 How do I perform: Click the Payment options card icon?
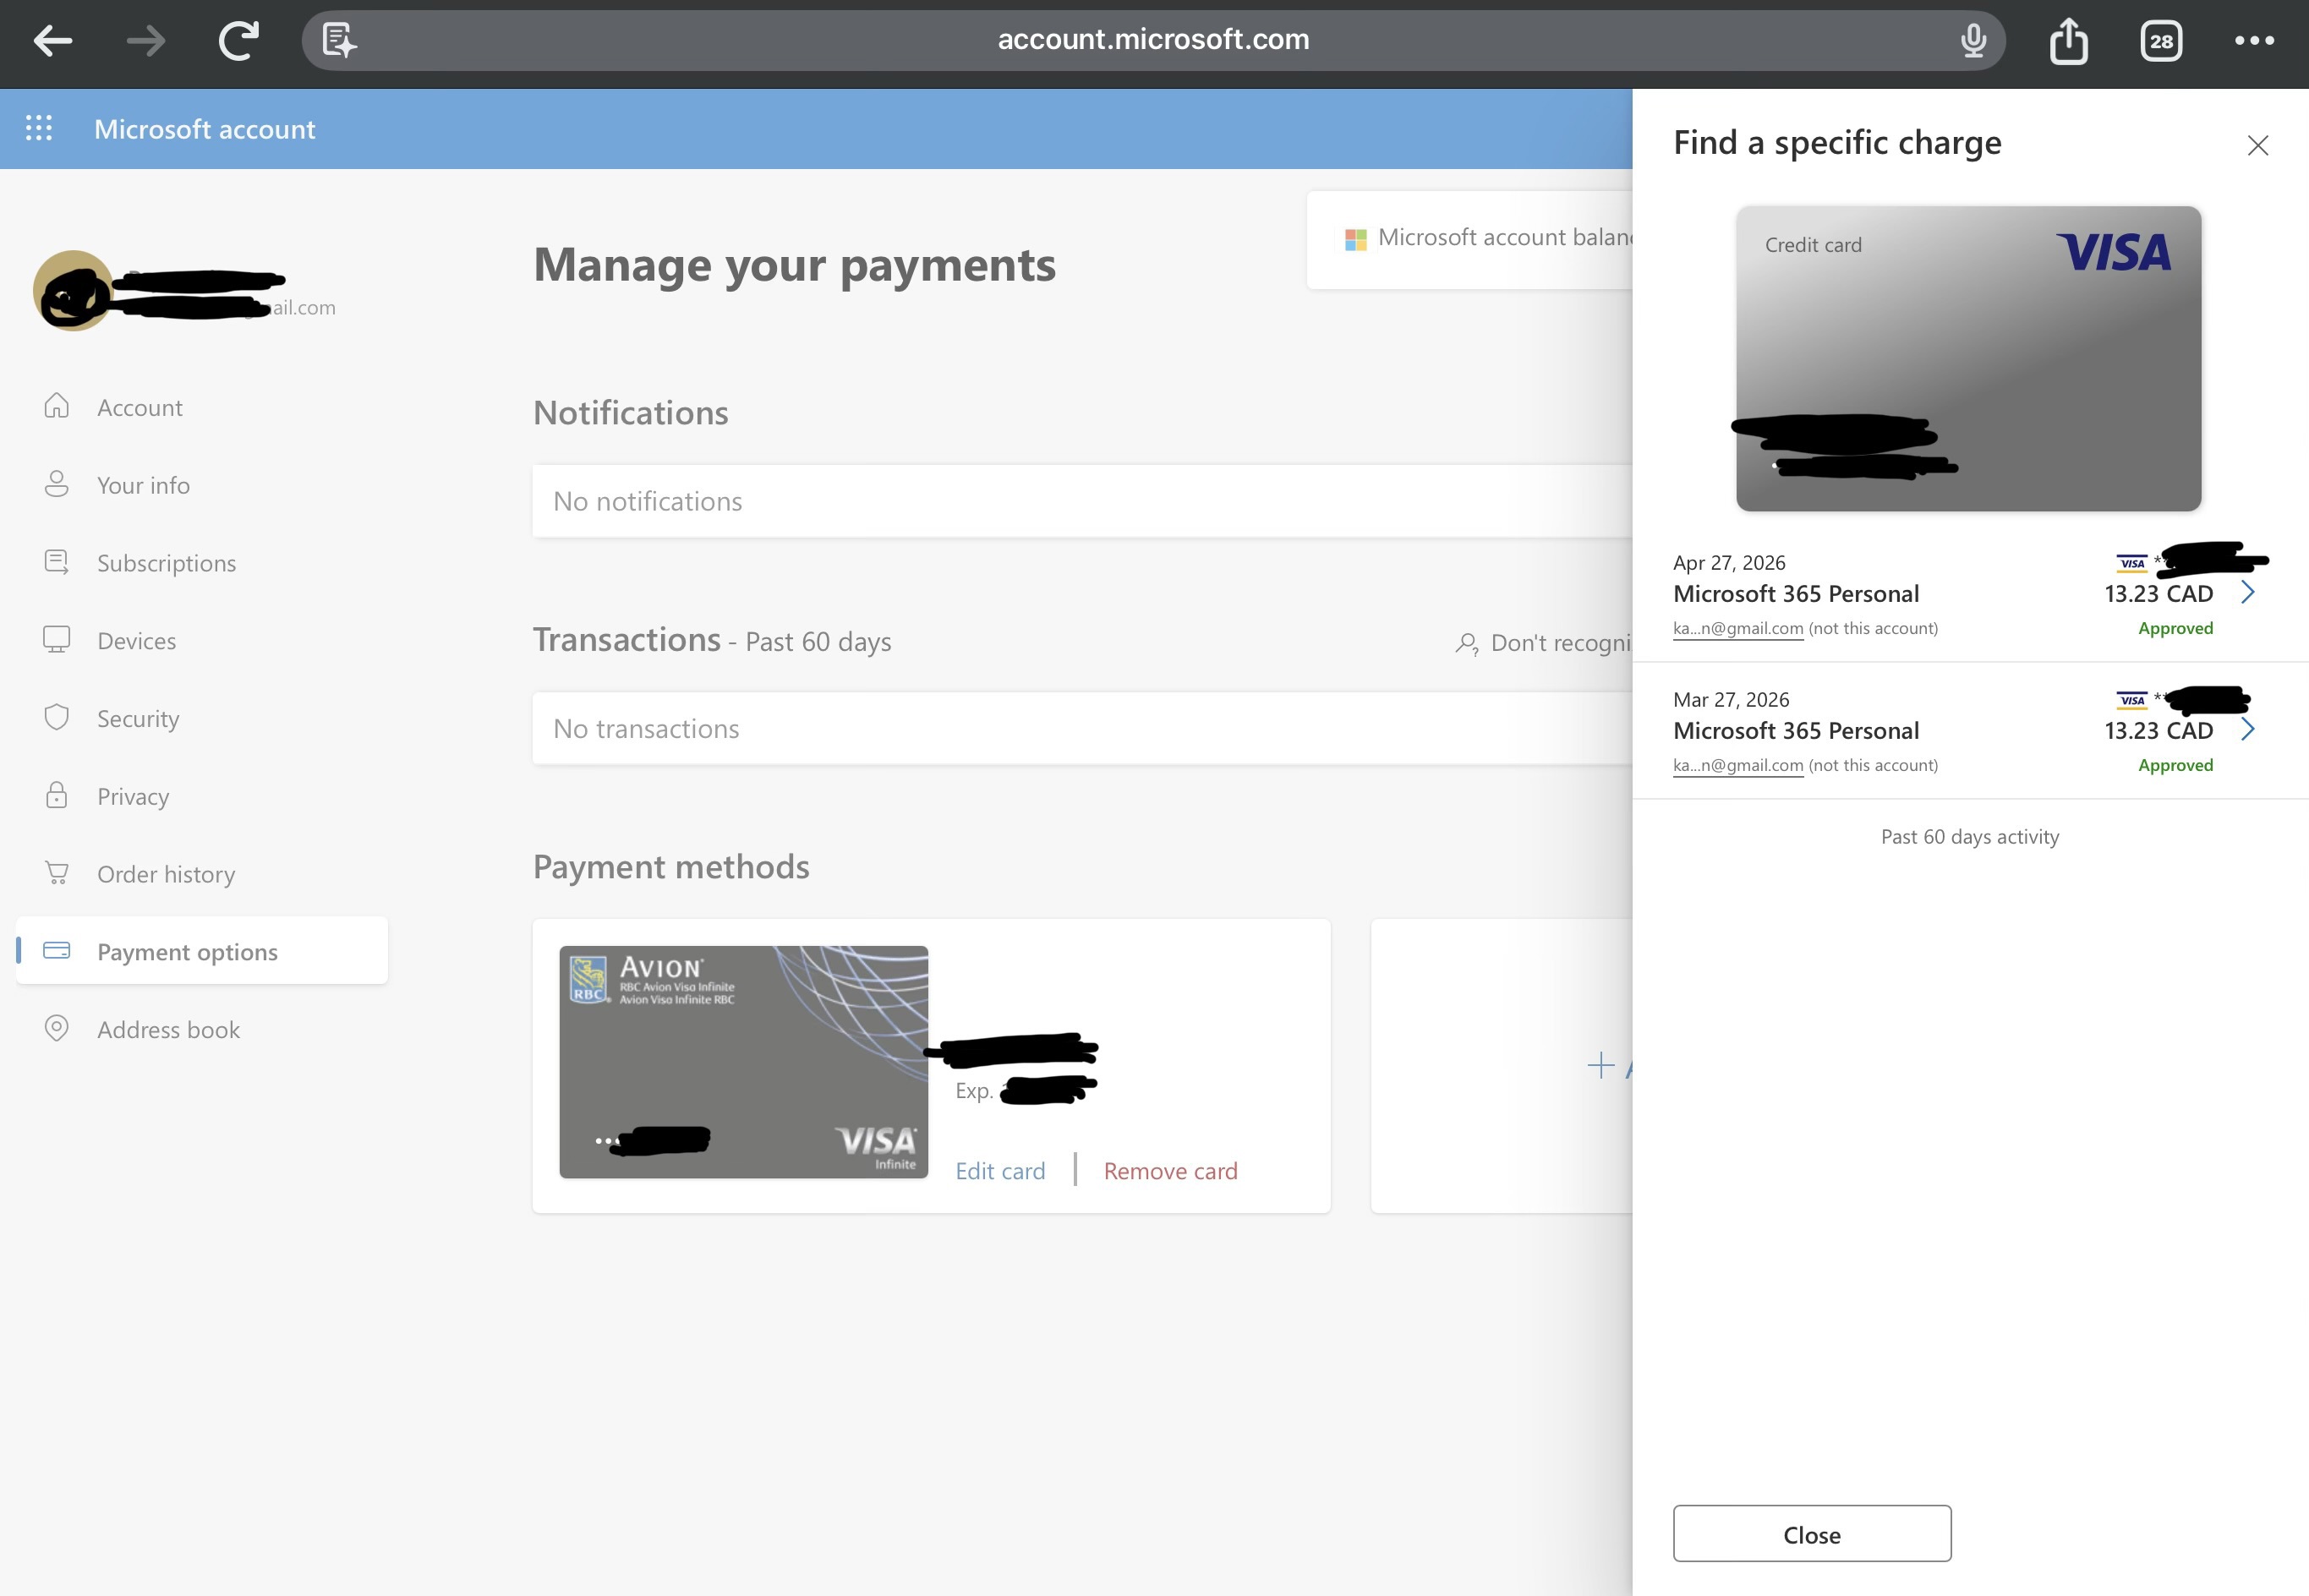pyautogui.click(x=57, y=950)
